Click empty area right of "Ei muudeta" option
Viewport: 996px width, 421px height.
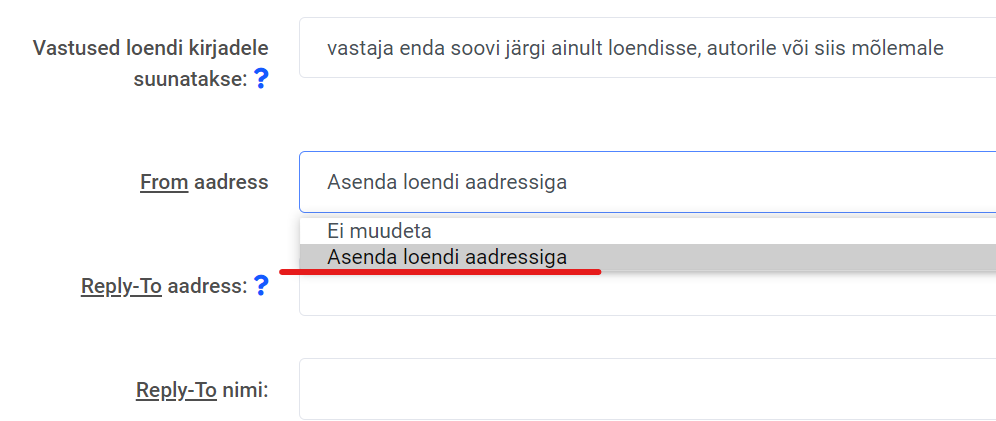pyautogui.click(x=700, y=231)
